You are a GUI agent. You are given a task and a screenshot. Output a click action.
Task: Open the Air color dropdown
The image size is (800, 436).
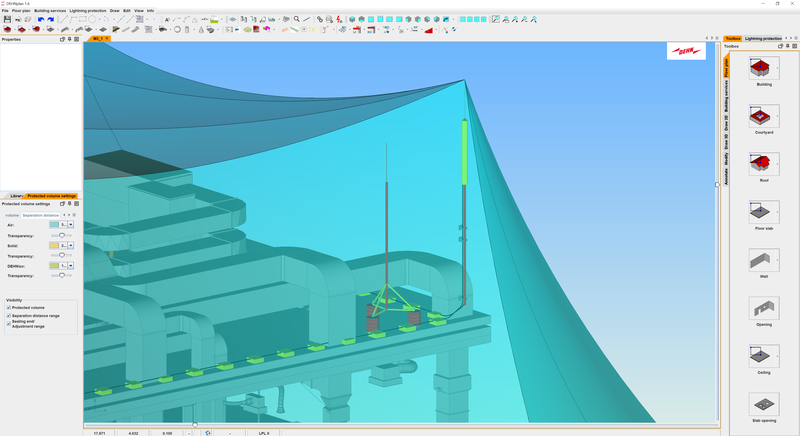tap(71, 225)
